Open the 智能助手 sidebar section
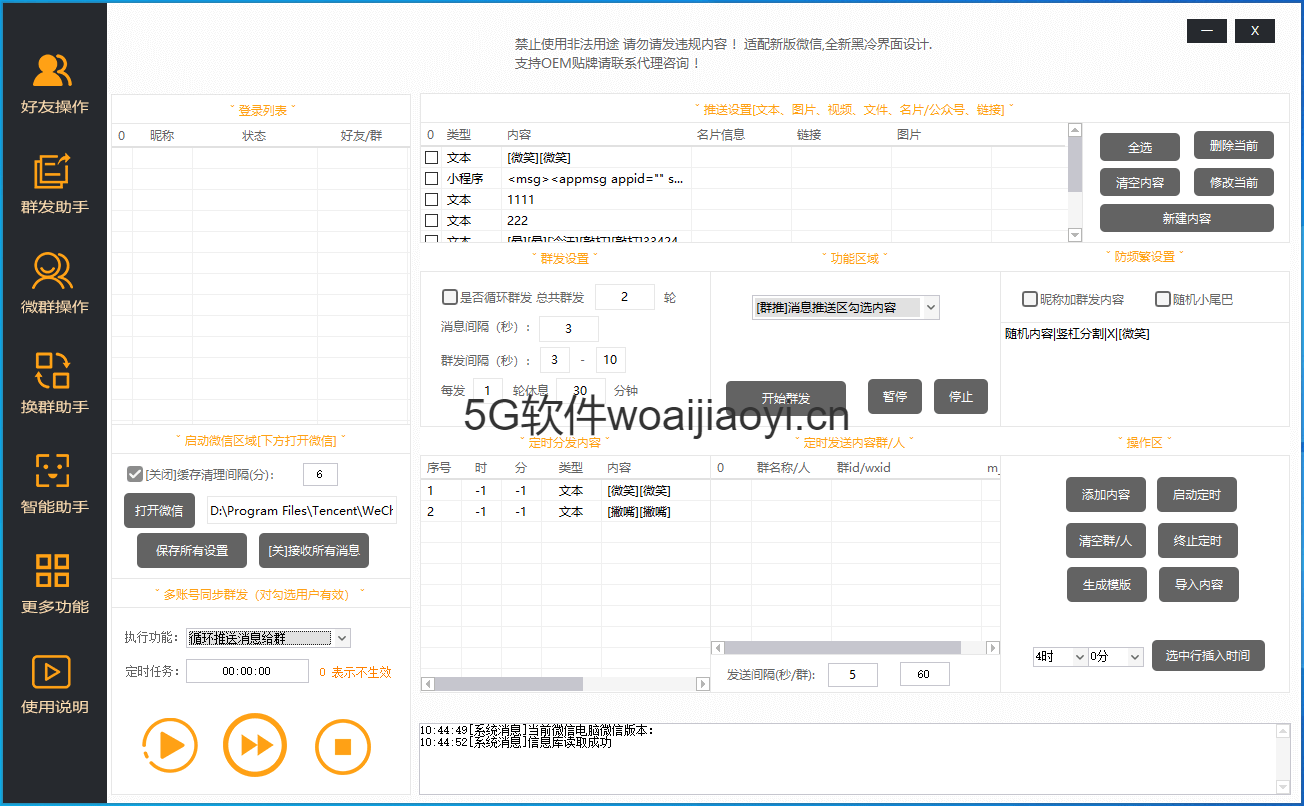The image size is (1304, 806). [54, 483]
